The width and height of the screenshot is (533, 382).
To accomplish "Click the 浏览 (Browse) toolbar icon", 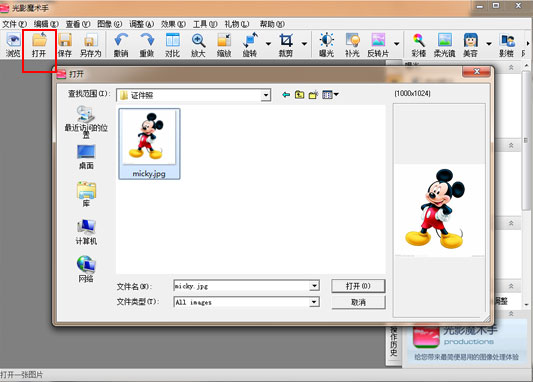I will click(x=13, y=45).
